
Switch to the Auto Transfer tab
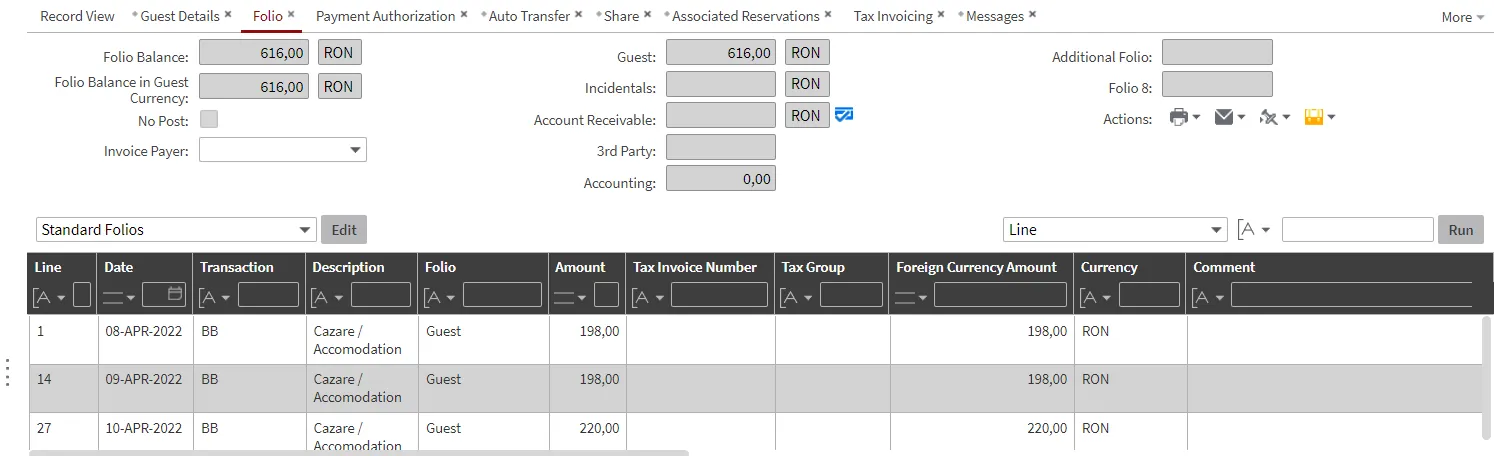pyautogui.click(x=529, y=16)
